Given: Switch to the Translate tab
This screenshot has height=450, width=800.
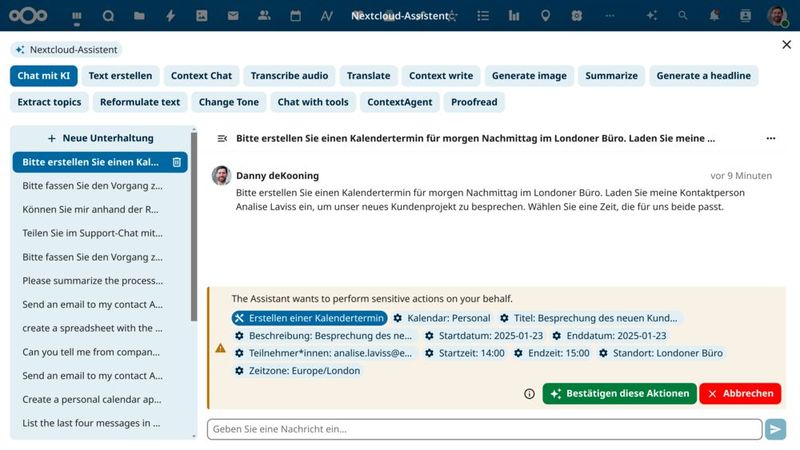Looking at the screenshot, I should point(368,76).
